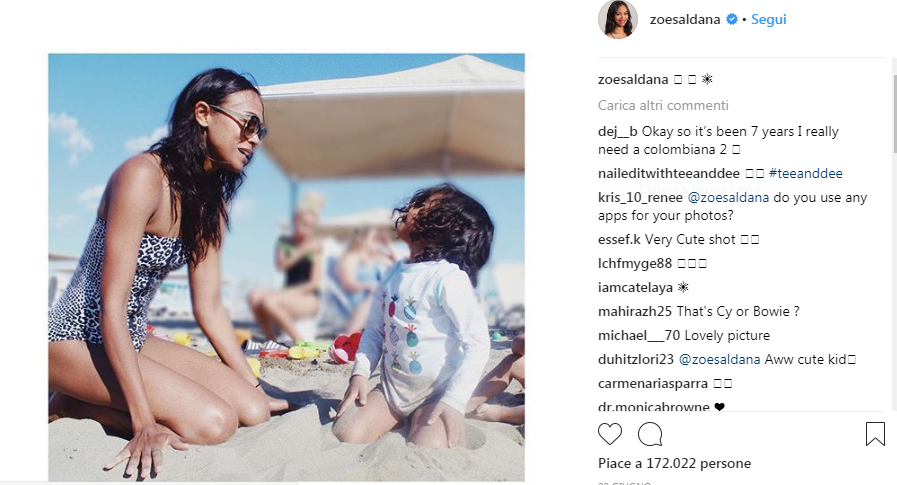
Task: Open the #teeanddee hashtag
Action: point(805,173)
